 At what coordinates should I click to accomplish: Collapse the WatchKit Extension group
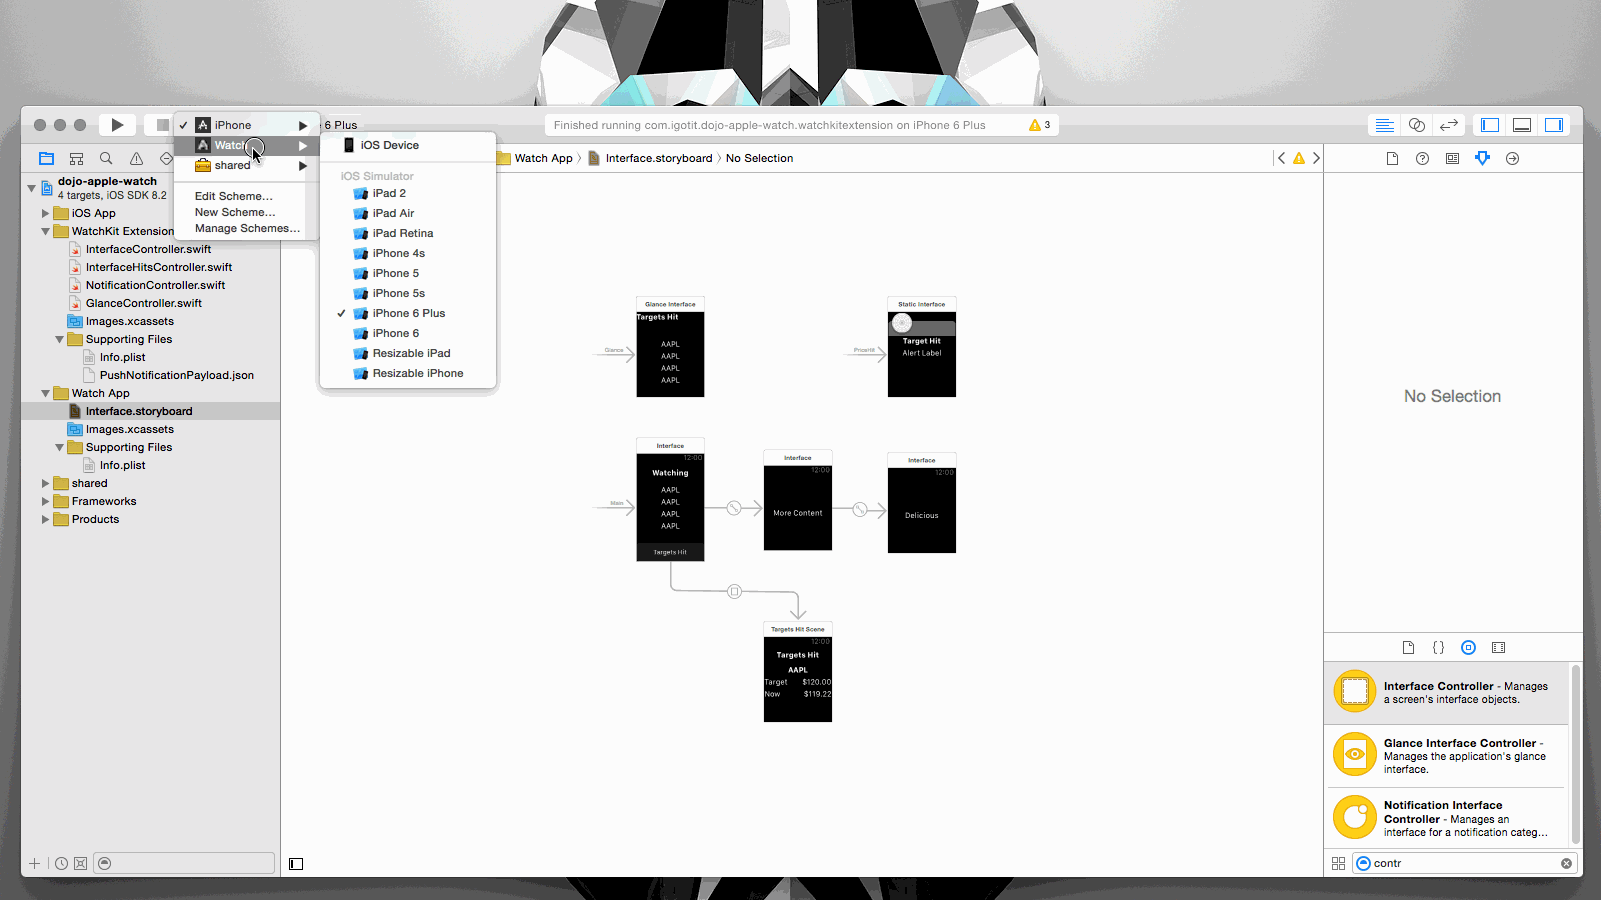point(45,231)
